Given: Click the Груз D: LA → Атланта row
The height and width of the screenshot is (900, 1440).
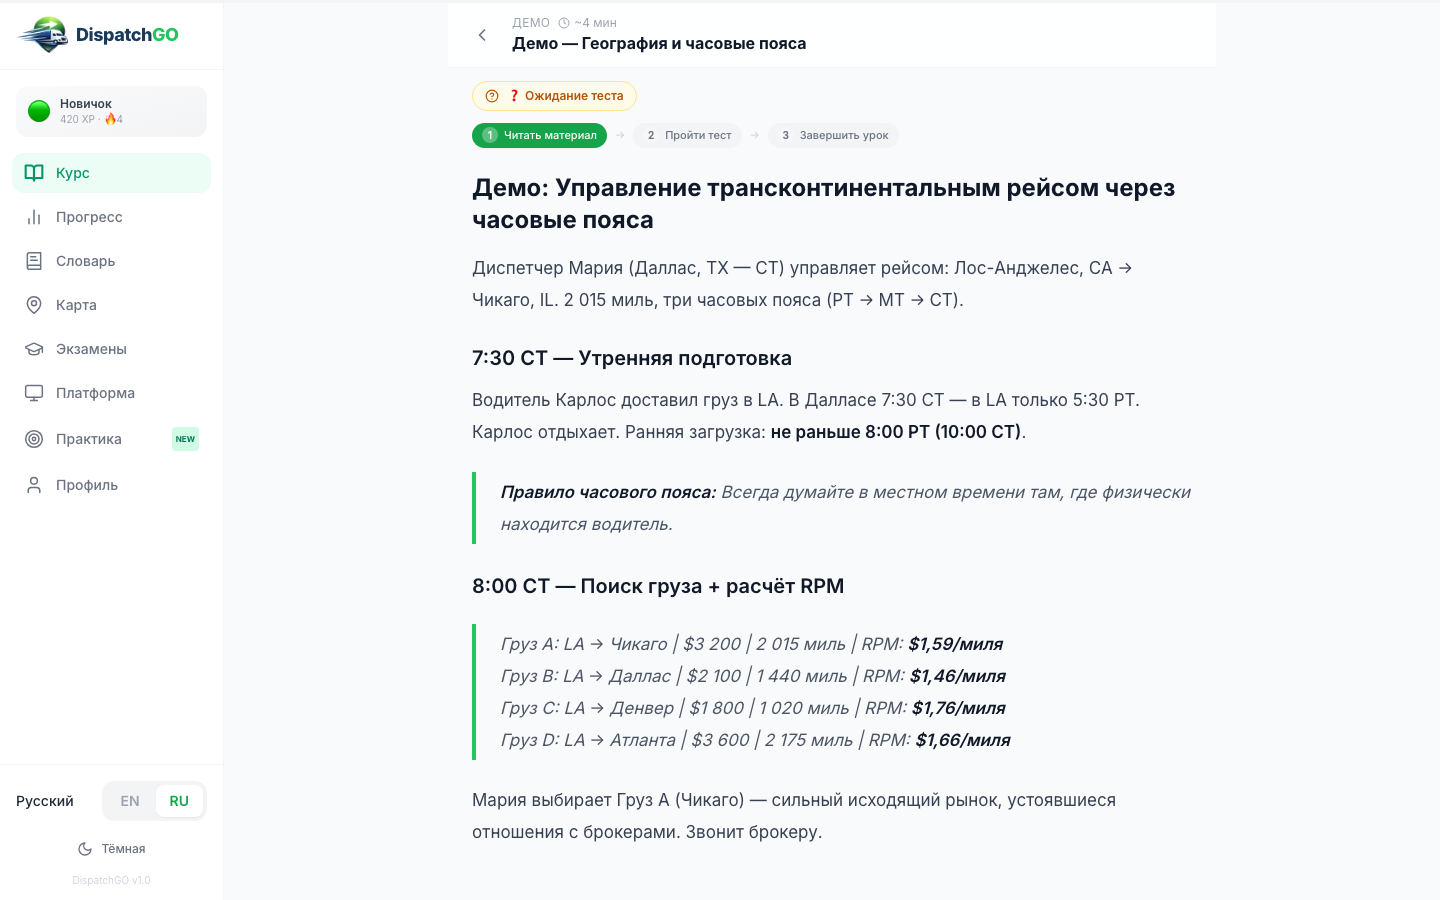Looking at the screenshot, I should click(755, 740).
